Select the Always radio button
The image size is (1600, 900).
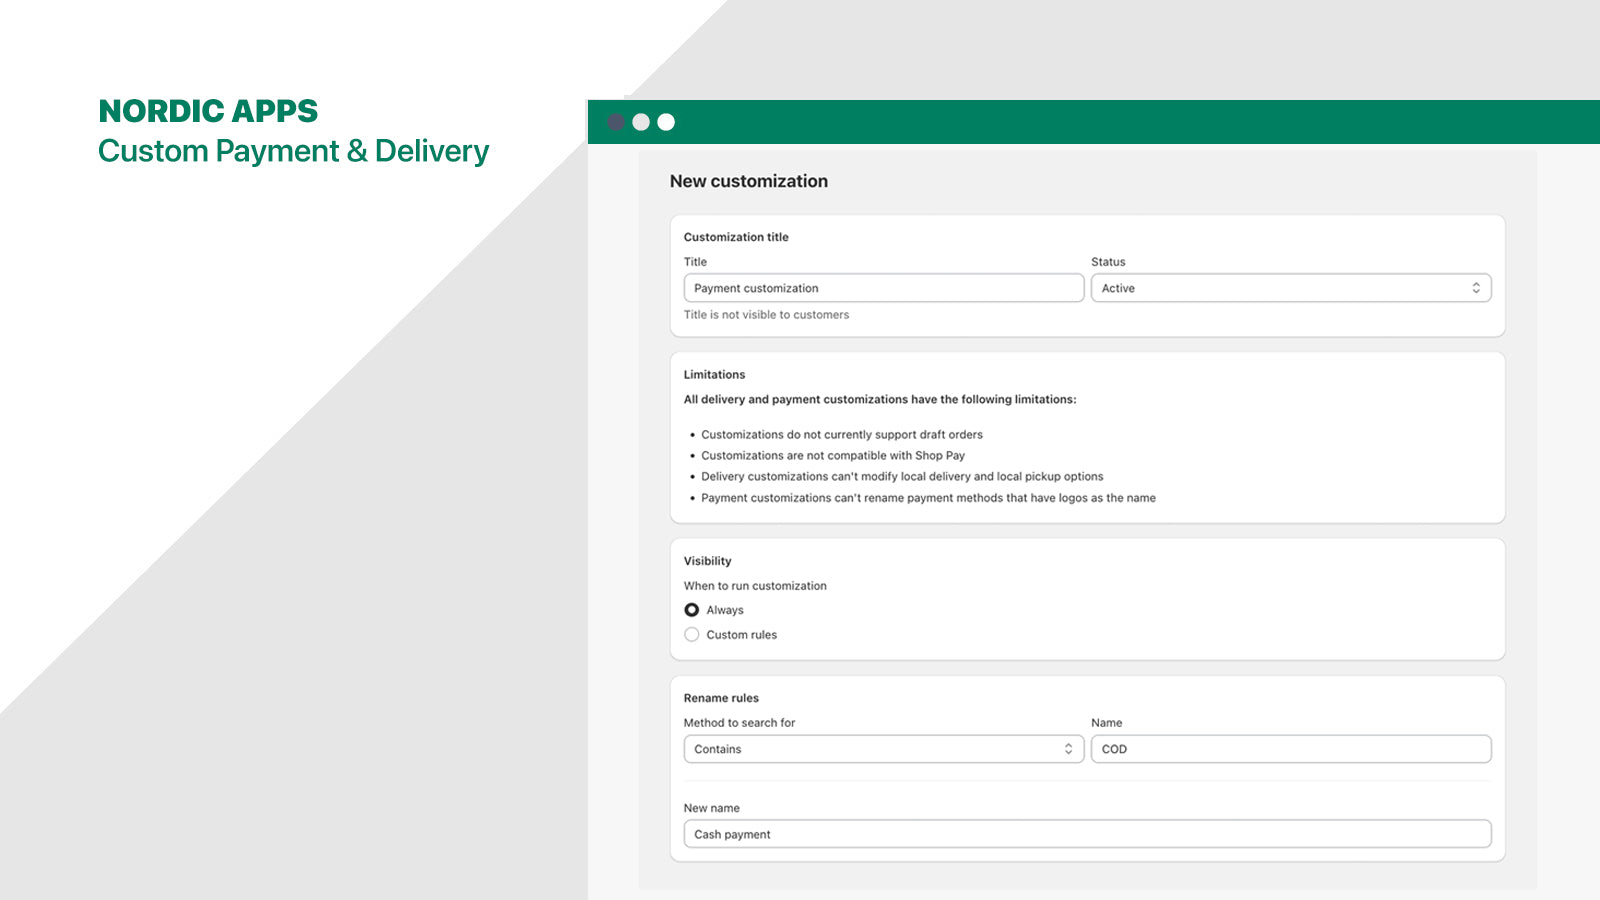[691, 610]
